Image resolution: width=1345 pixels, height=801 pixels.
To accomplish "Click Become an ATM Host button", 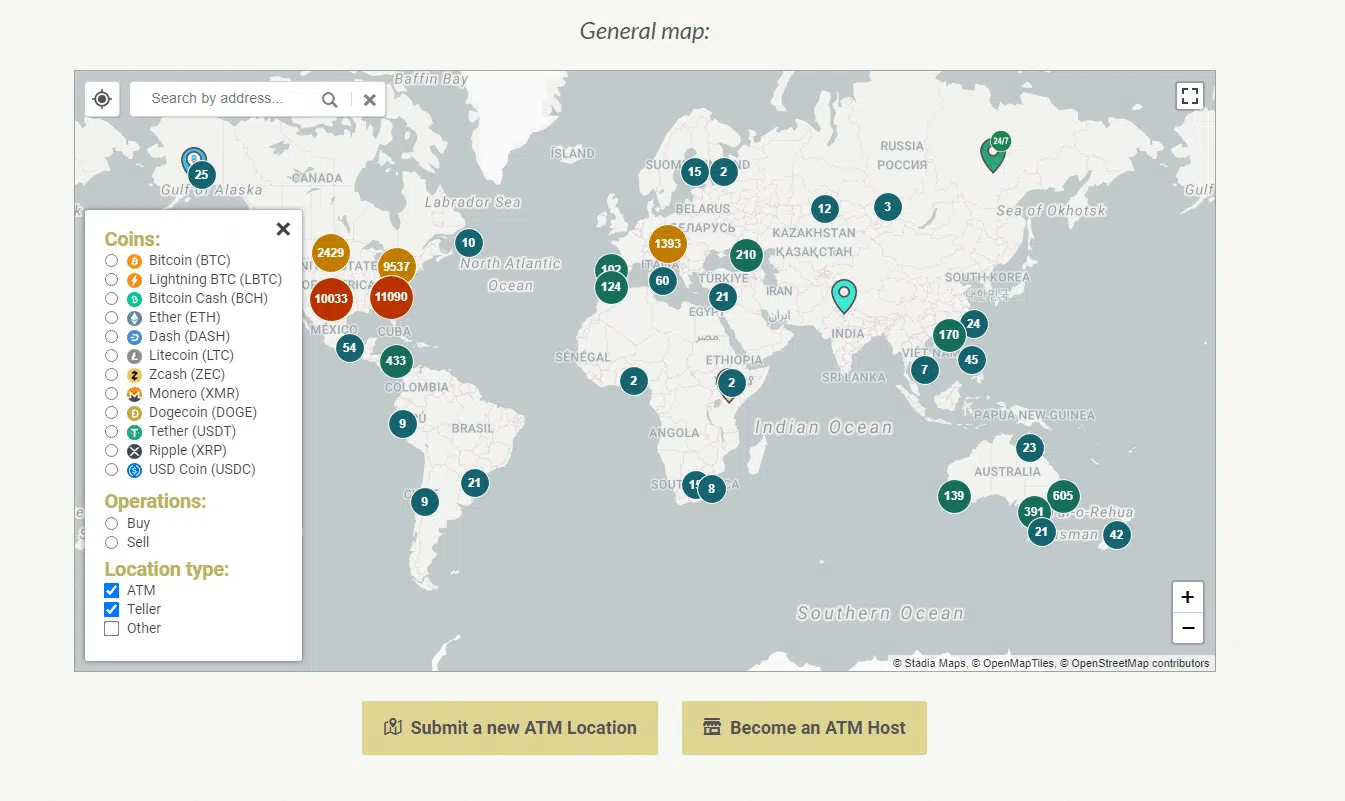I will [804, 728].
